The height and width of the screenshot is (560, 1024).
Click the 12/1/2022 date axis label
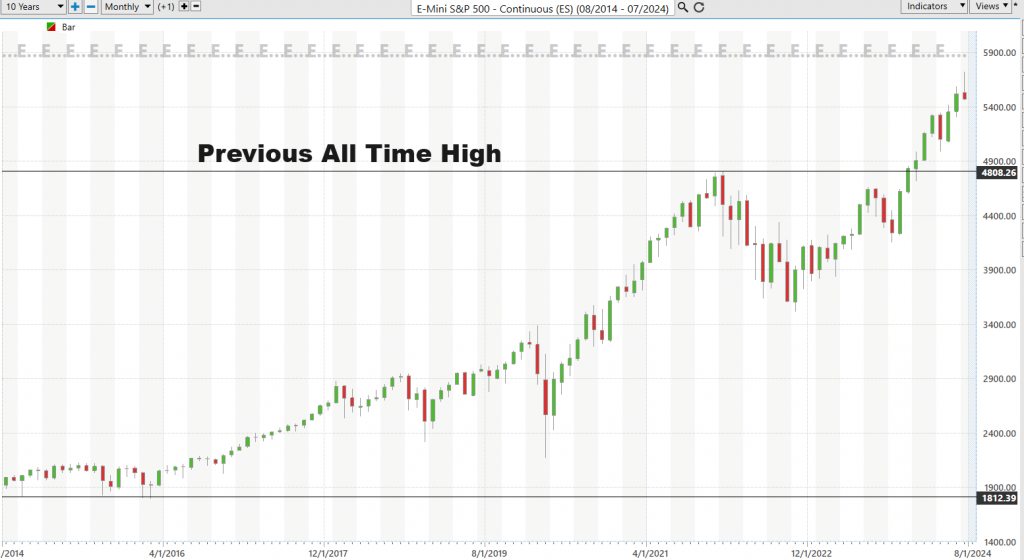coord(811,553)
